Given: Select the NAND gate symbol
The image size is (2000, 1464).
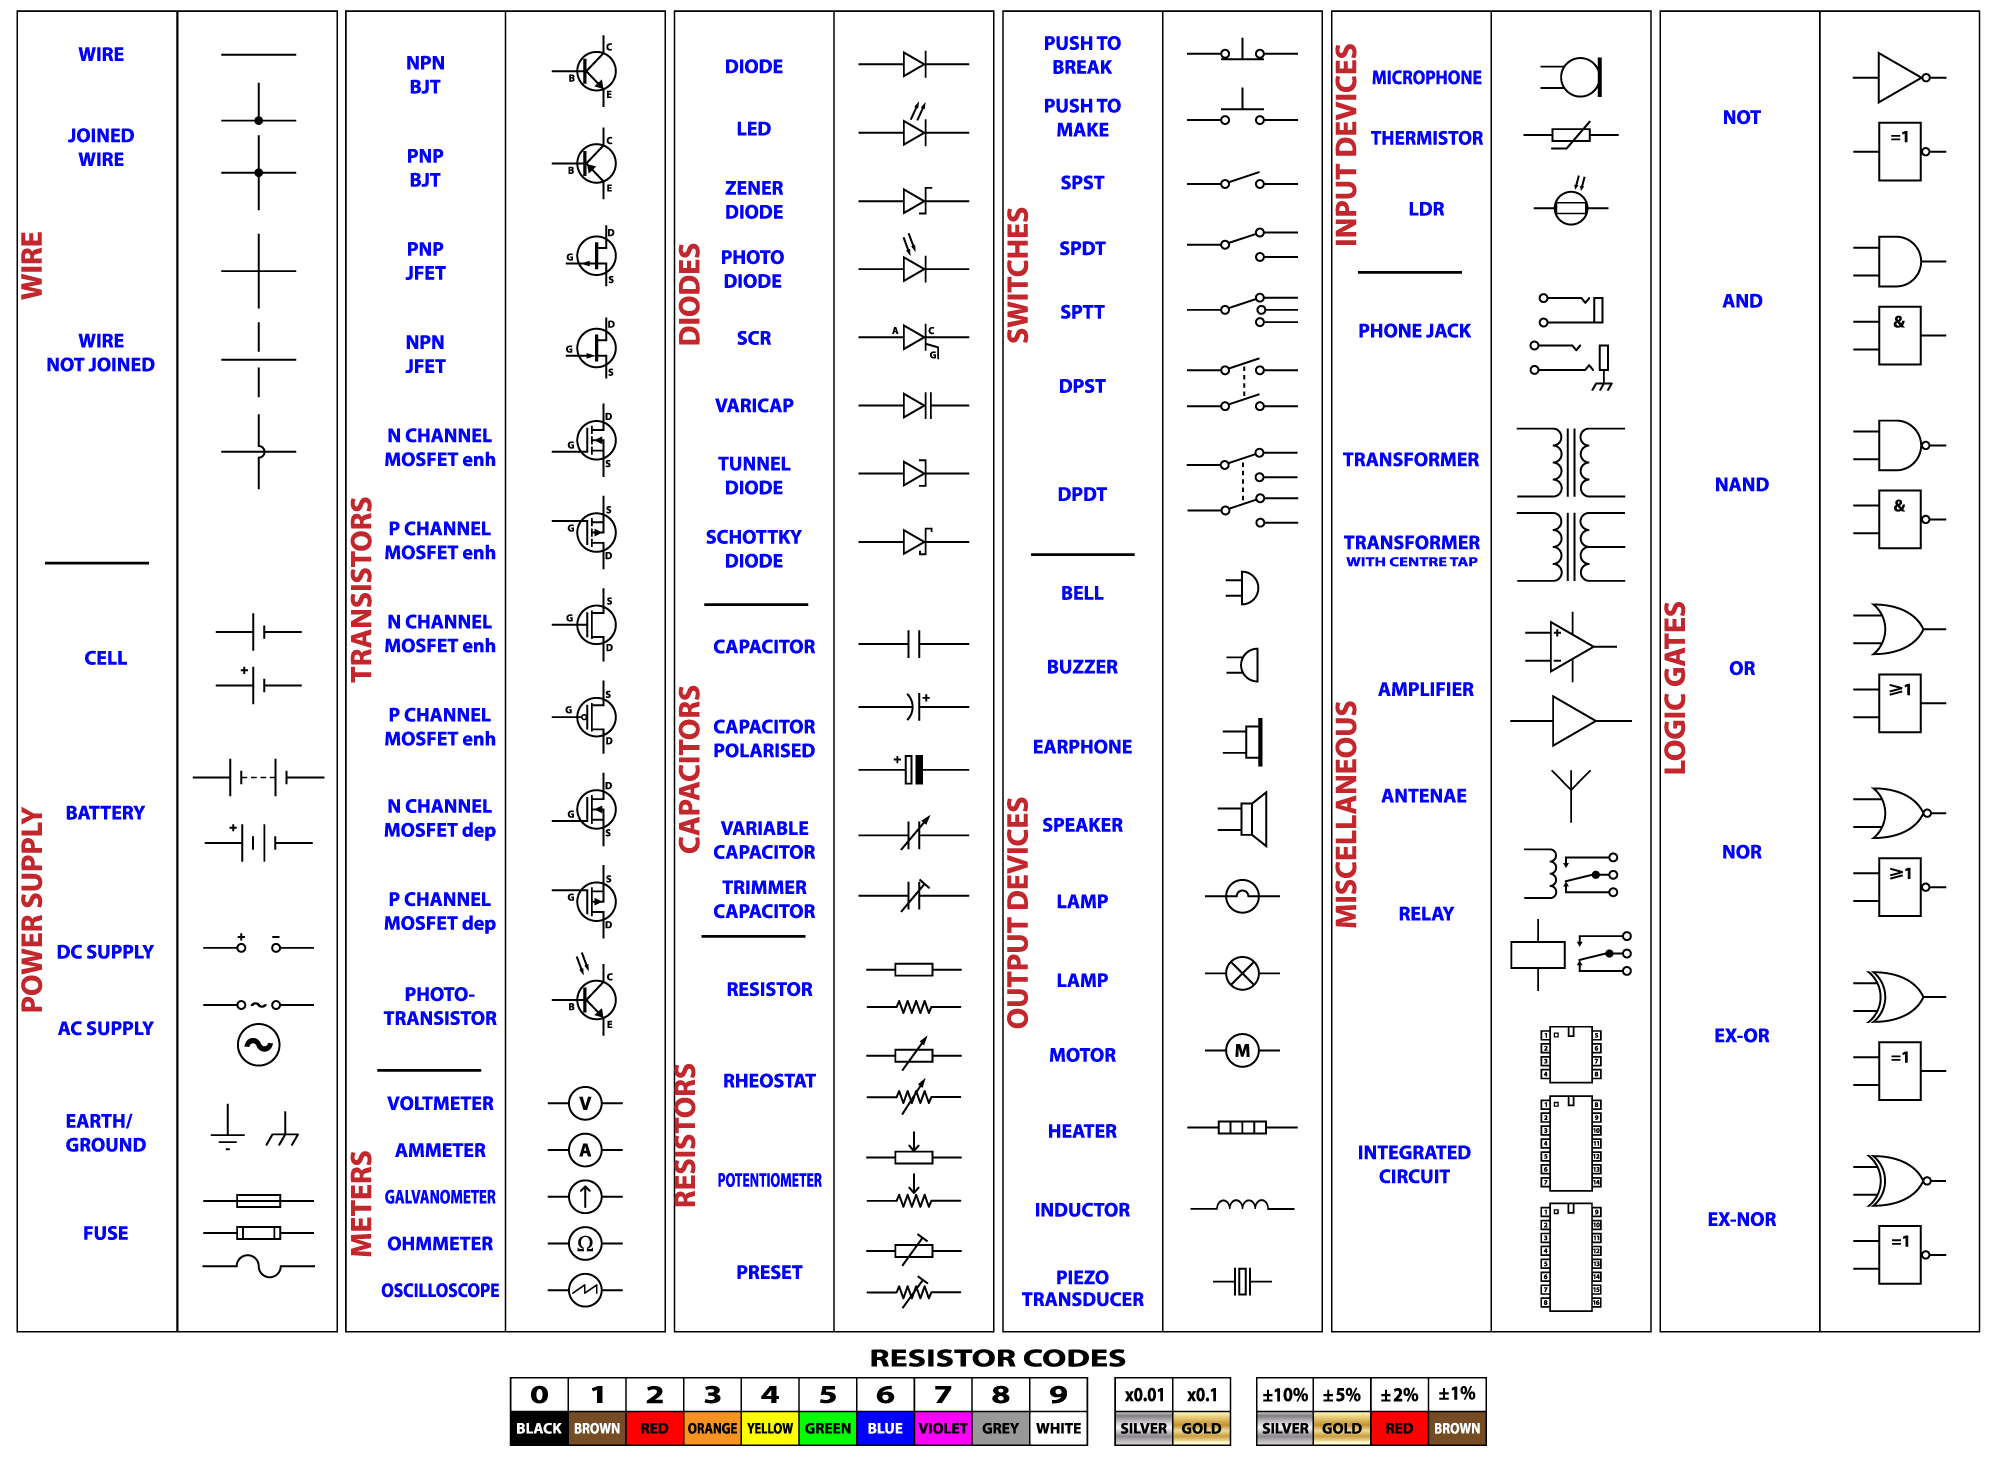Looking at the screenshot, I should [1893, 447].
